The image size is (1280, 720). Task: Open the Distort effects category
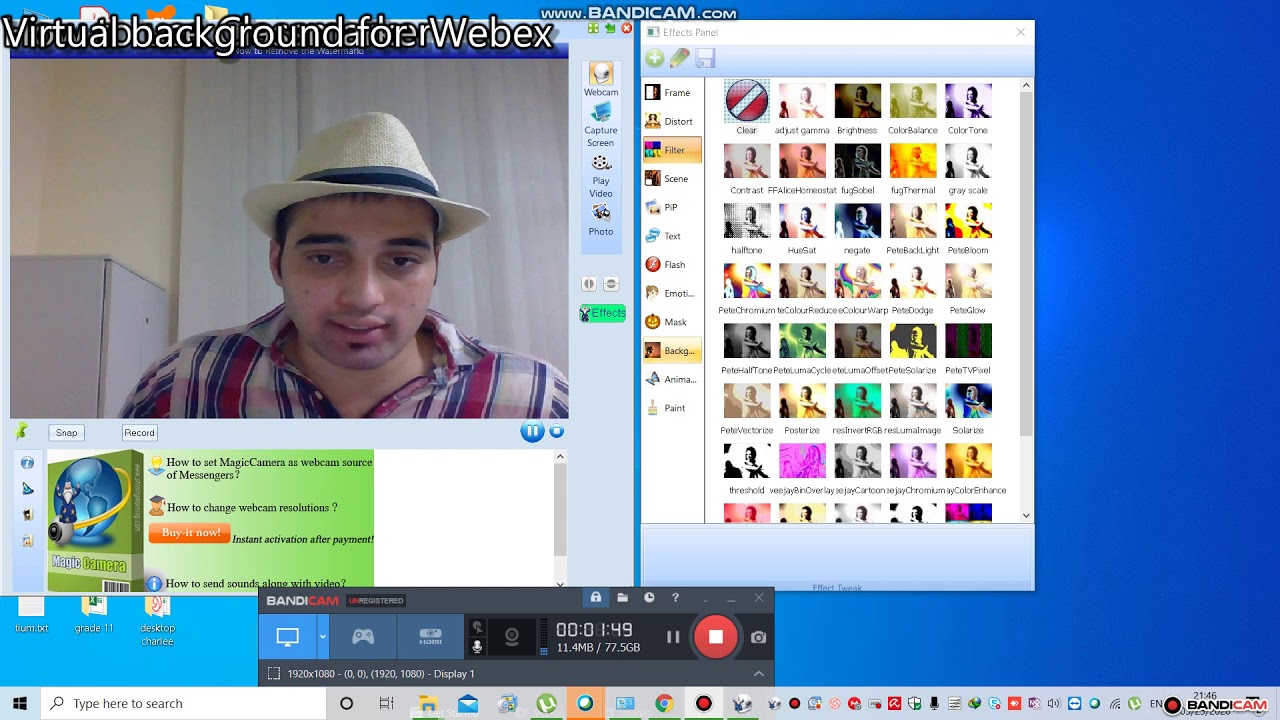pyautogui.click(x=671, y=122)
